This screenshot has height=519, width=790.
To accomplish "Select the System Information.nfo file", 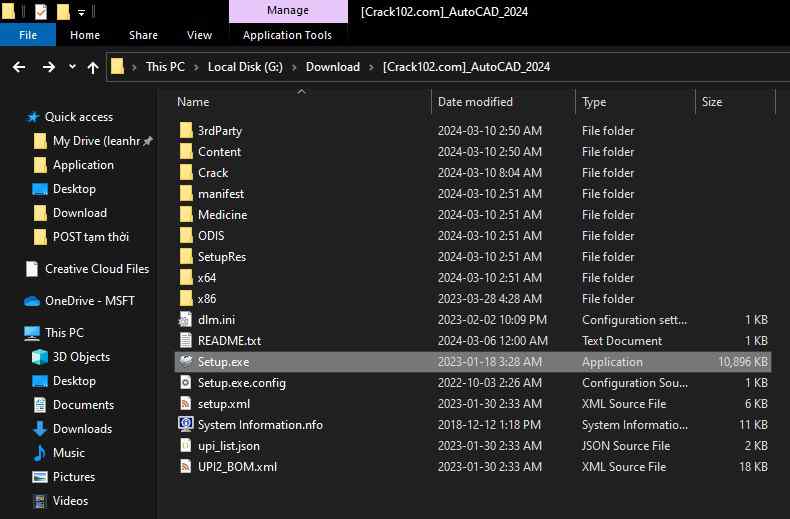I will 259,425.
